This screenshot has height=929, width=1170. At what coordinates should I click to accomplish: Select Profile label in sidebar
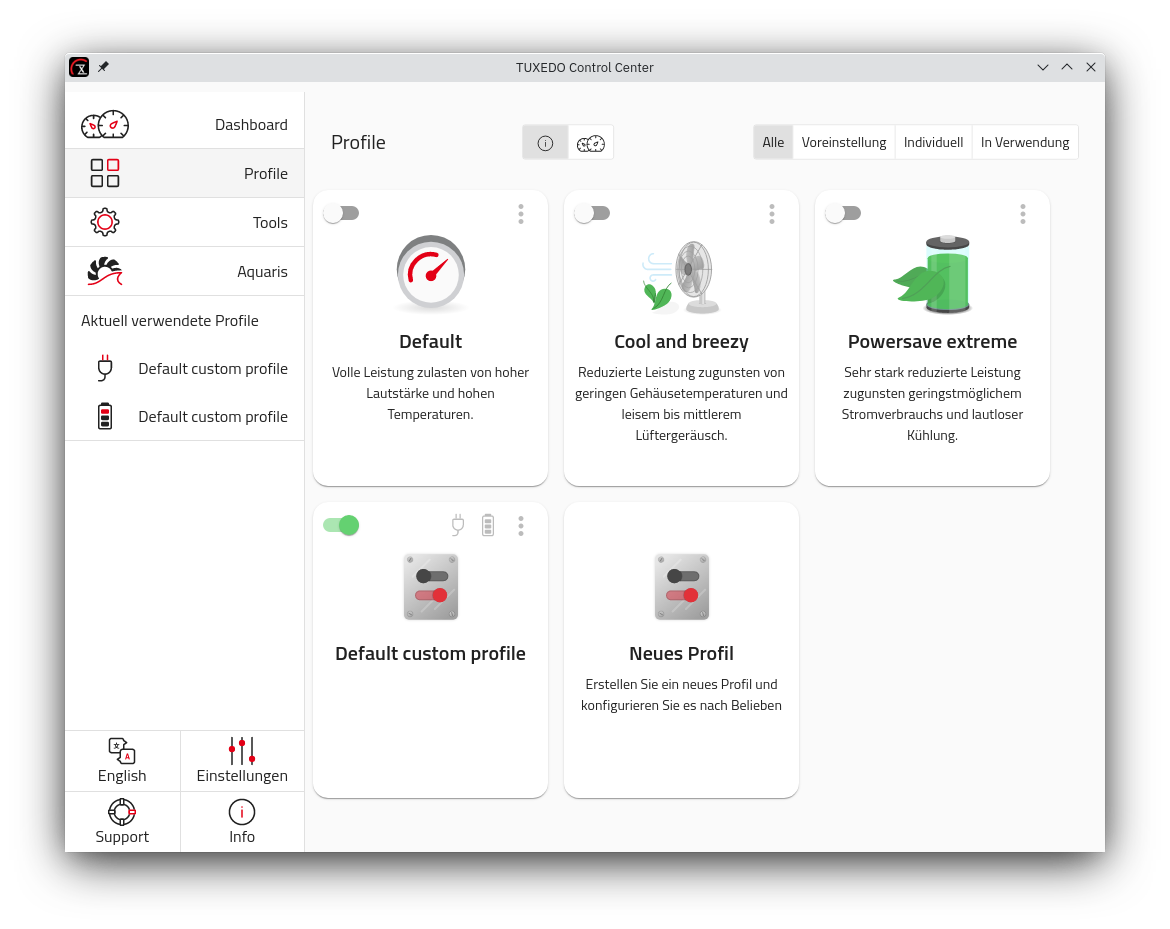266,174
